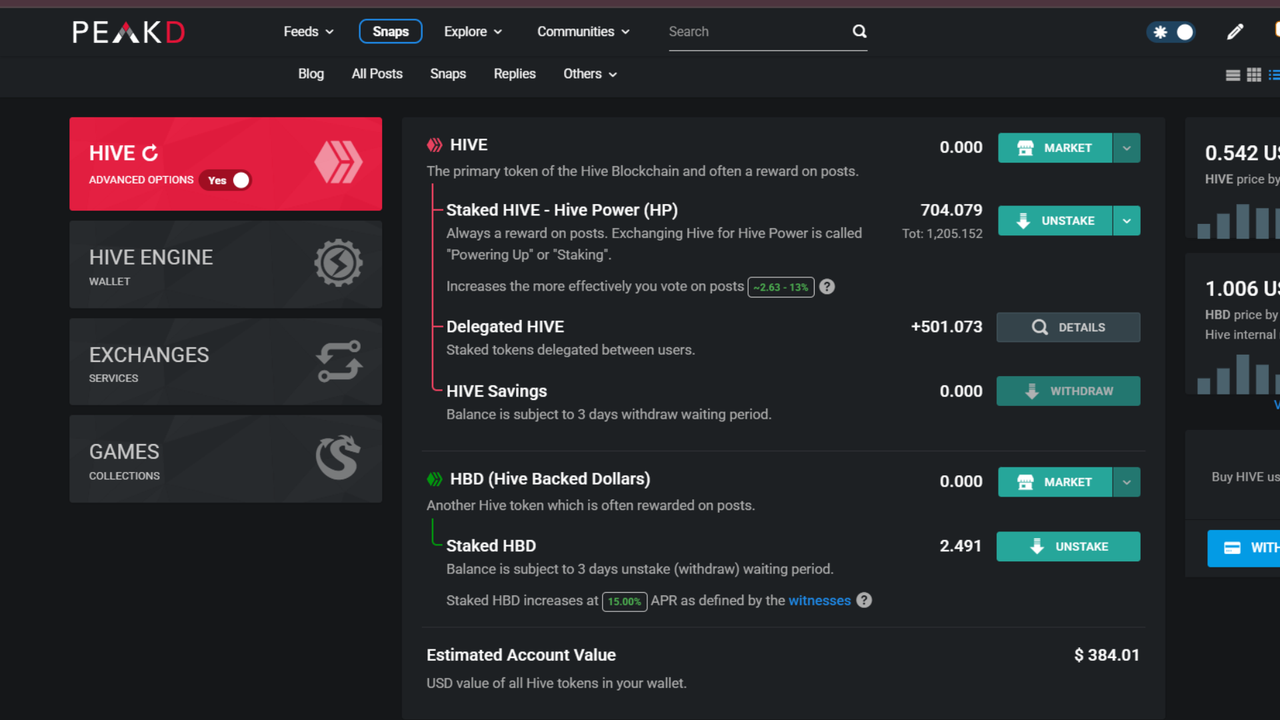Expand the Feeds dropdown menu
This screenshot has height=720, width=1280.
pos(309,32)
